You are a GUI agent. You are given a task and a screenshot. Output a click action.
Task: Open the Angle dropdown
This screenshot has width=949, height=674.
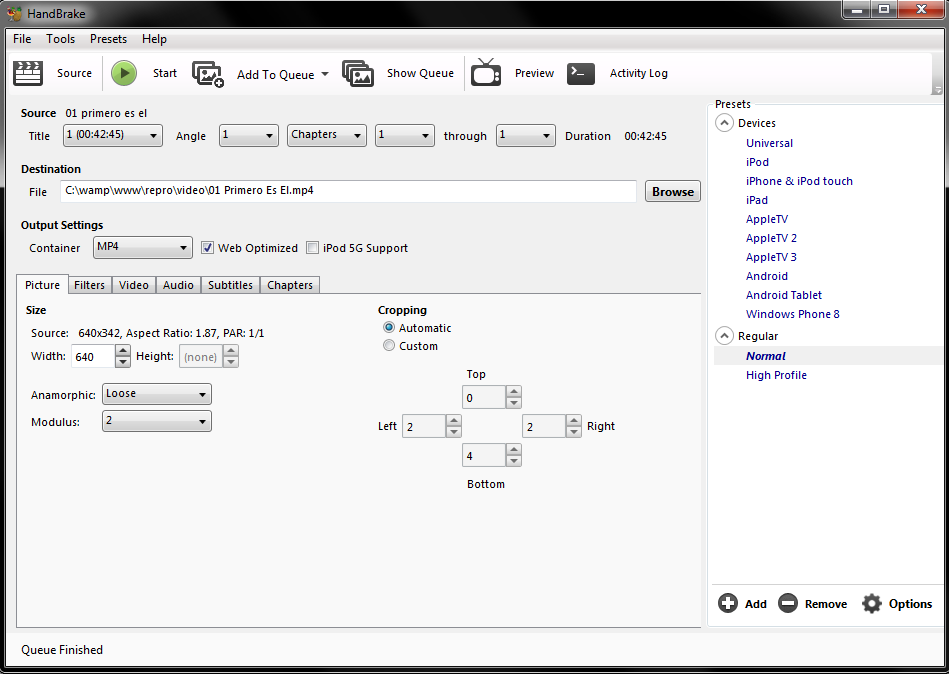tap(249, 136)
